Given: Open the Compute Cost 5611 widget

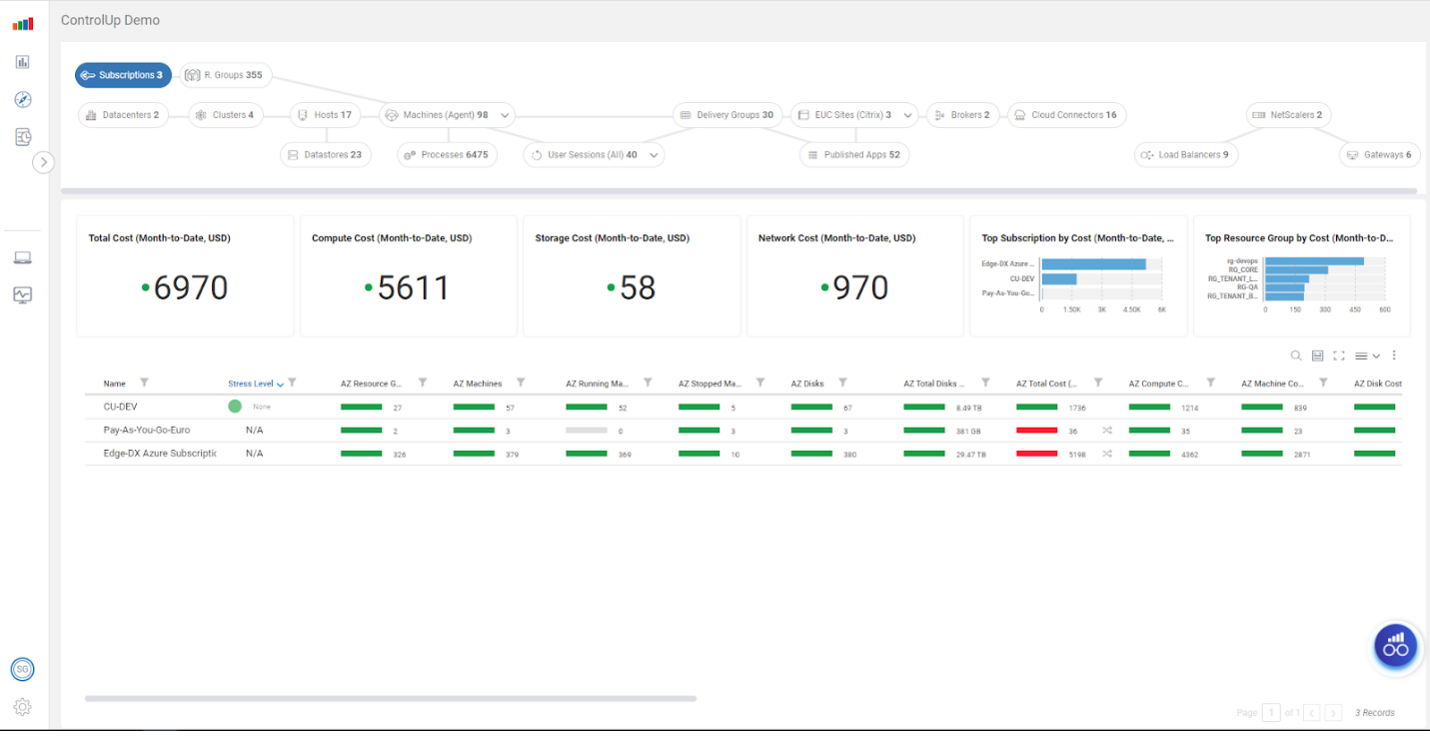Looking at the screenshot, I should (x=409, y=276).
